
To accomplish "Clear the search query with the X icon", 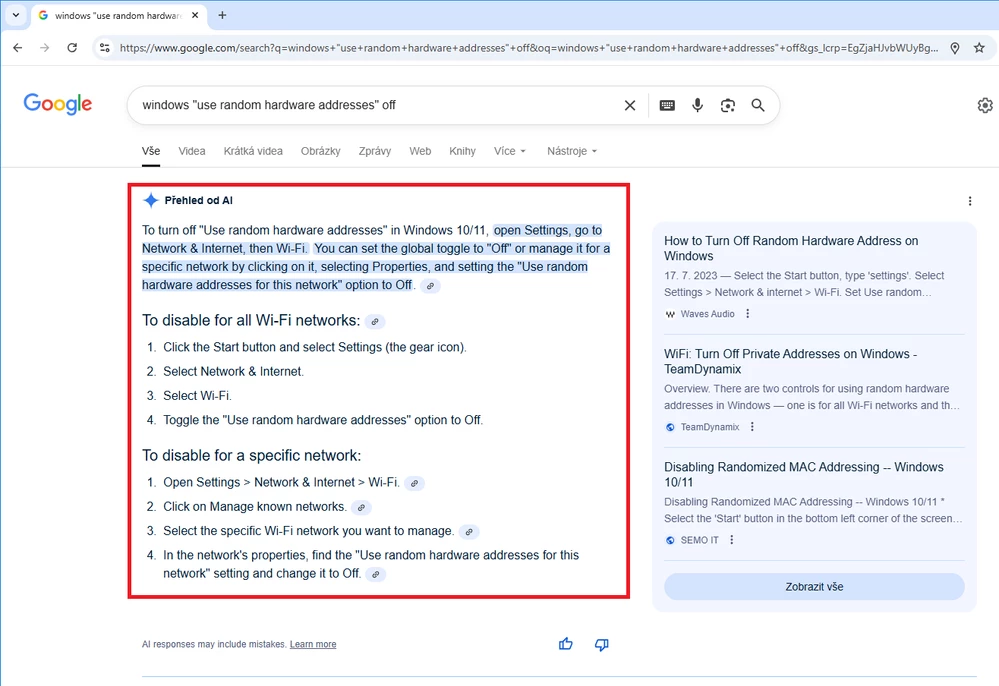I will point(629,105).
